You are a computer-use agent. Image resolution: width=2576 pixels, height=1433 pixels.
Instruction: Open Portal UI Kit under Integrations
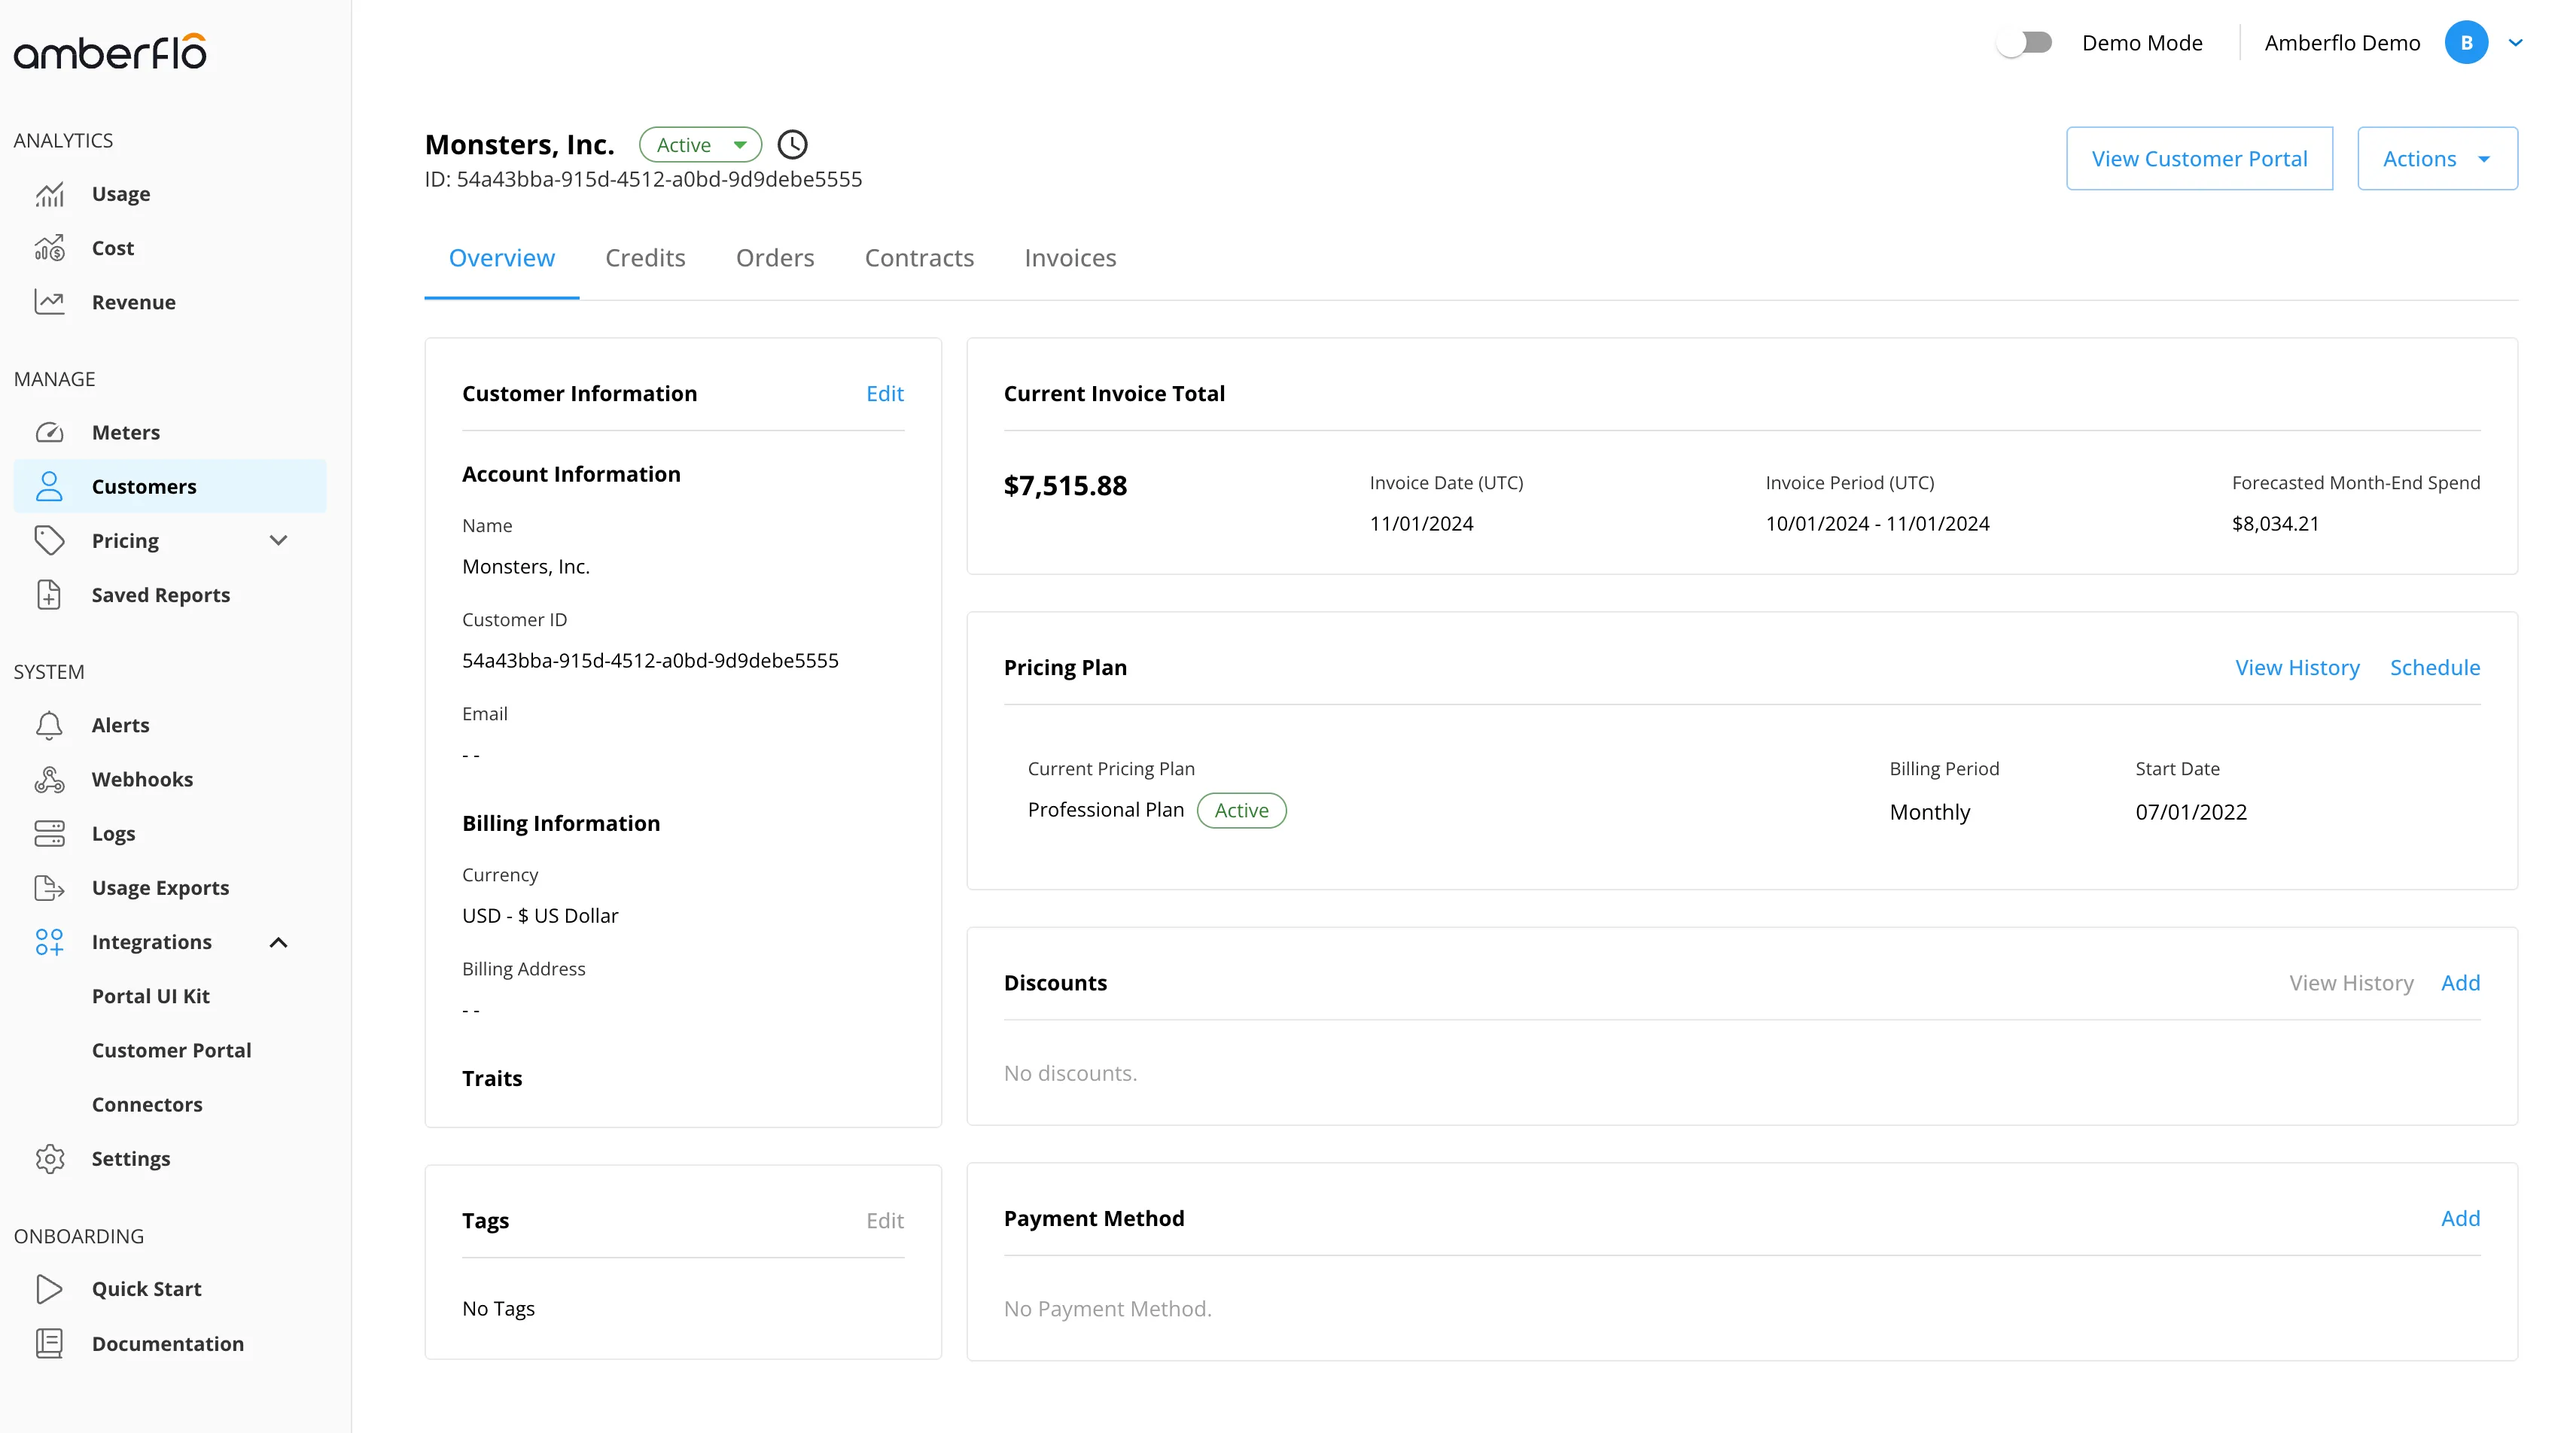(150, 996)
